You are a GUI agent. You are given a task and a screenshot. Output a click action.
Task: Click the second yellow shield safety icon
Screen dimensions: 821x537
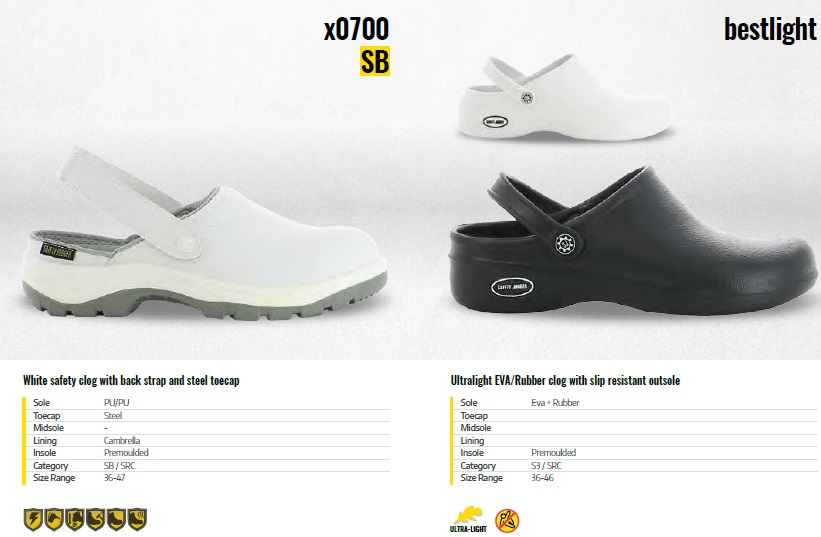pos(54,520)
